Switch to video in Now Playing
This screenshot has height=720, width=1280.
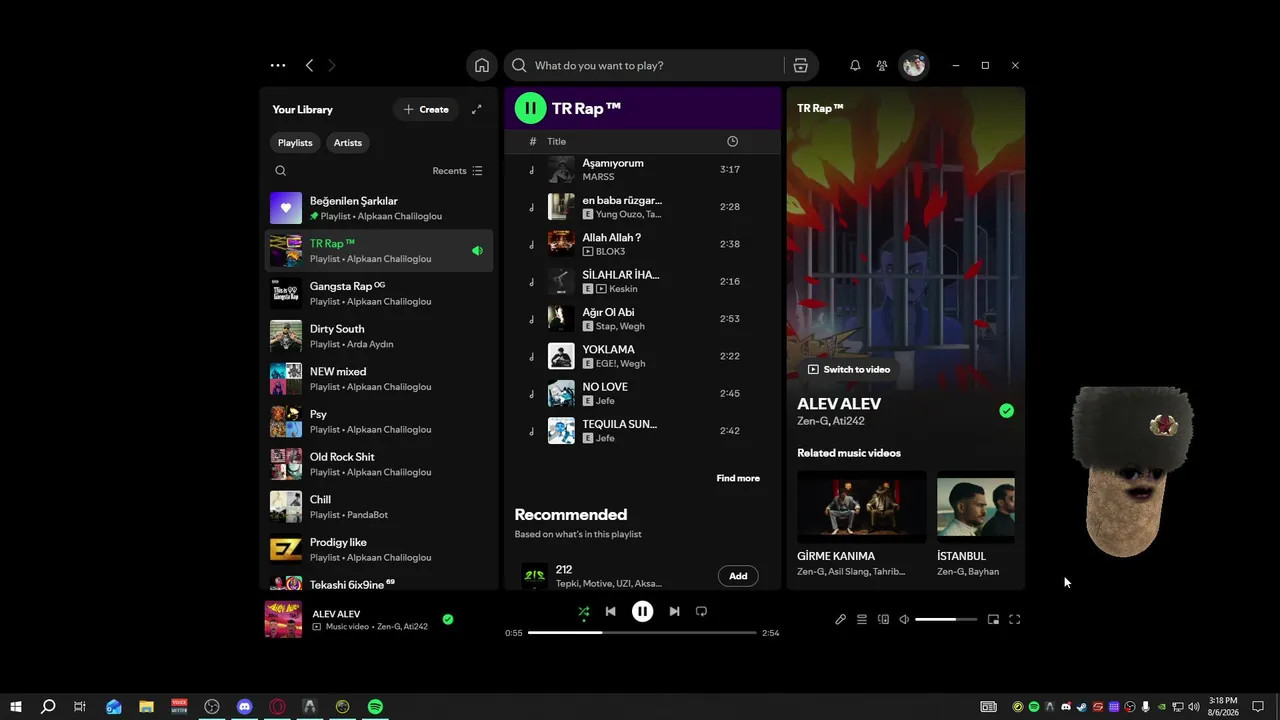(849, 369)
